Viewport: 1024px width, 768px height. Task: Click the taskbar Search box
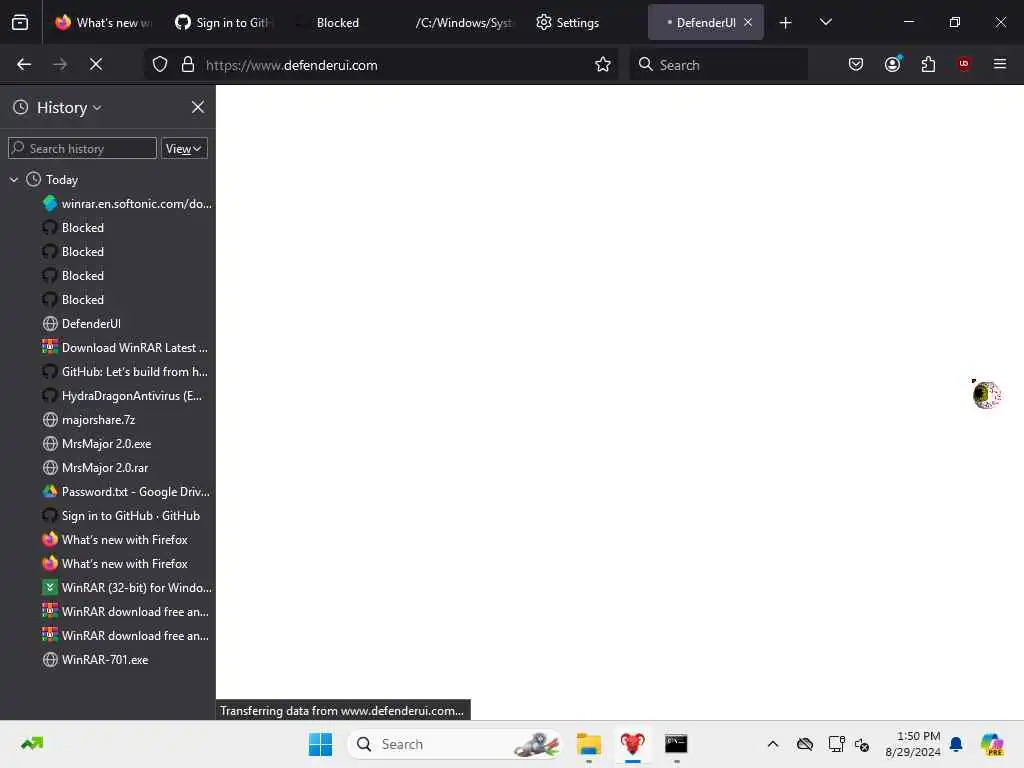(x=455, y=744)
